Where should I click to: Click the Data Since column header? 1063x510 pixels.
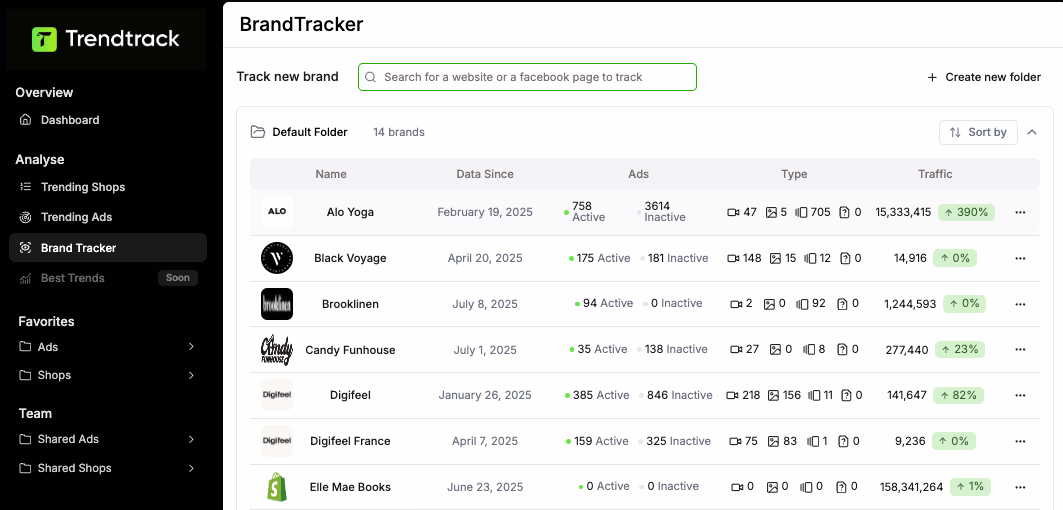(485, 174)
